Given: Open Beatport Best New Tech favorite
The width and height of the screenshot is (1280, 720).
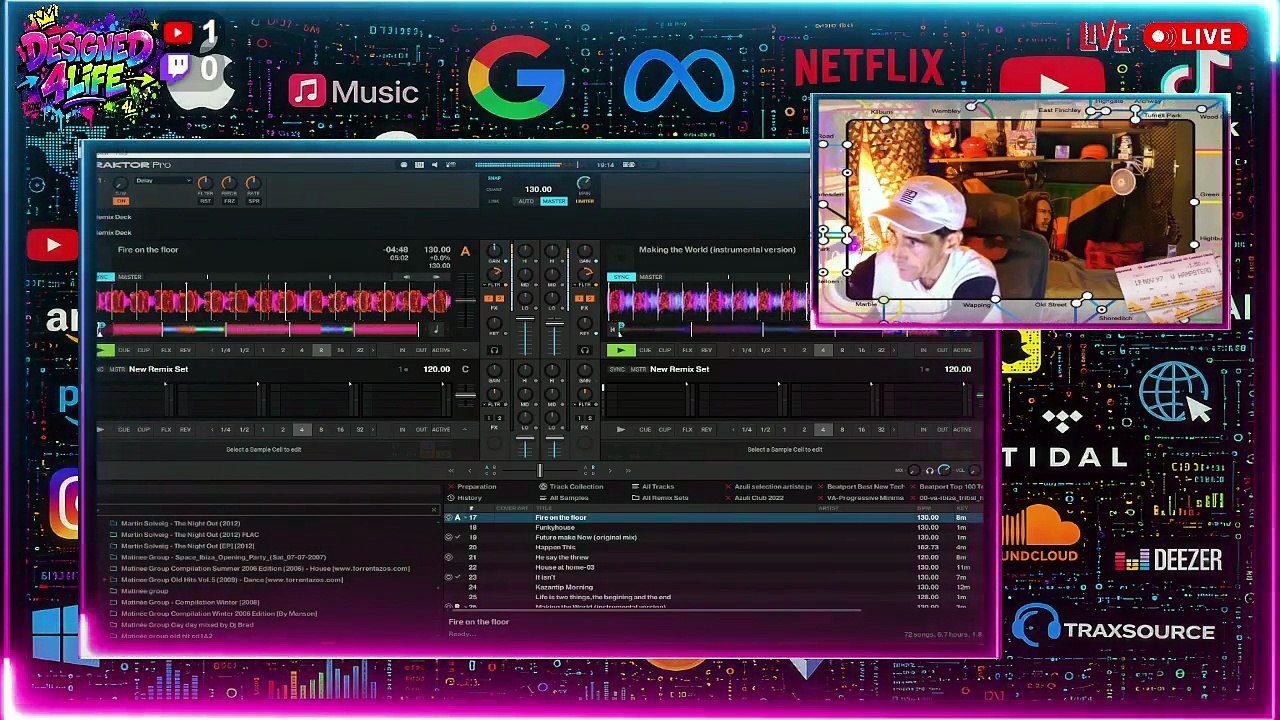Looking at the screenshot, I should [859, 487].
